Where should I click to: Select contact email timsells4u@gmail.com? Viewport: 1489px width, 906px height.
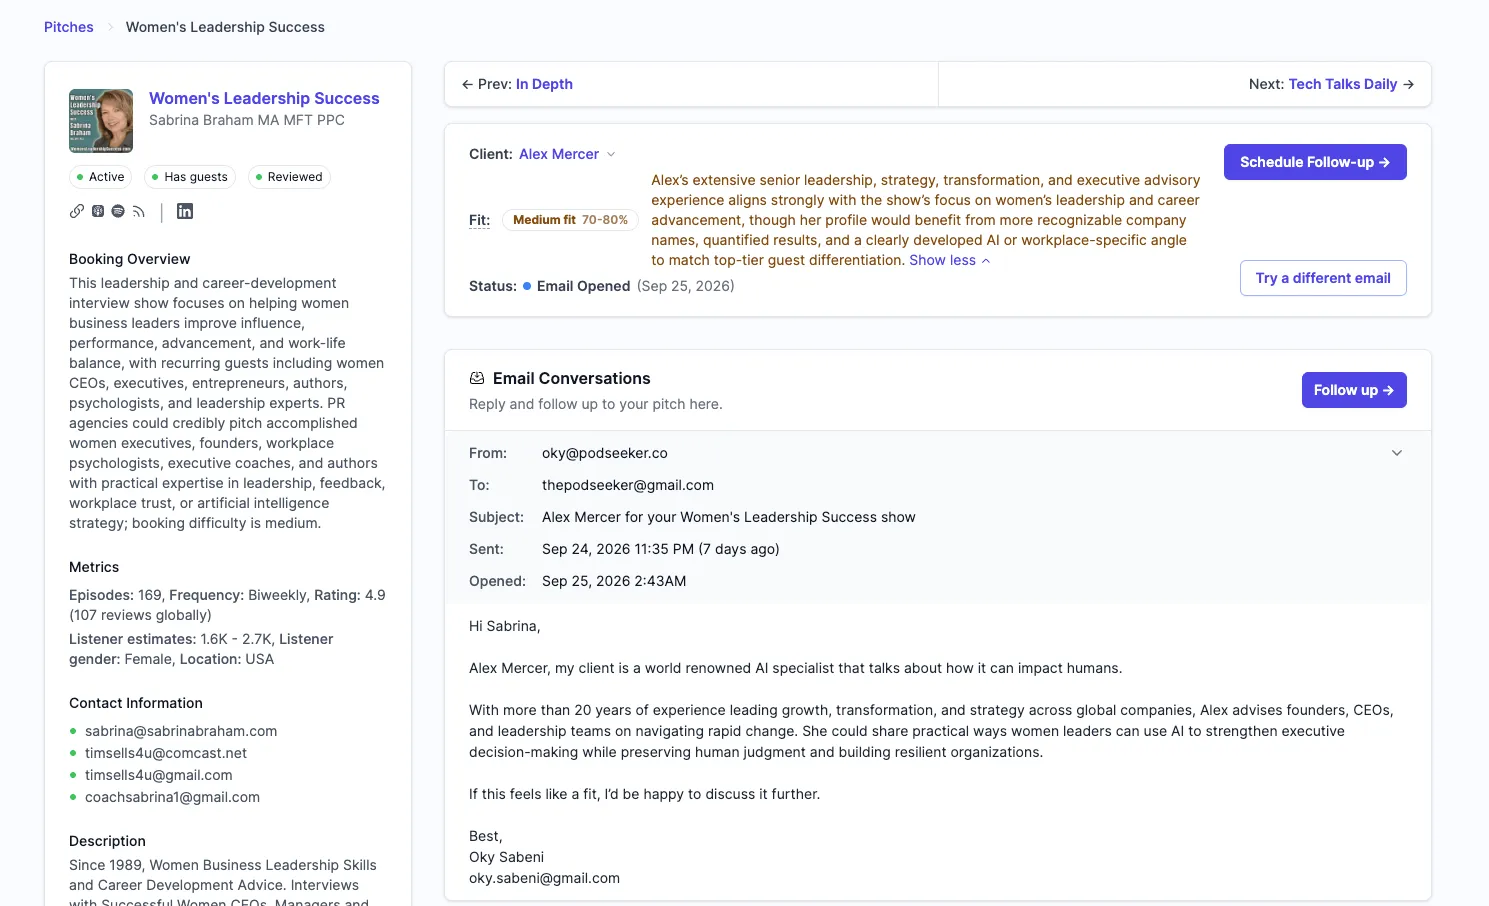point(159,775)
